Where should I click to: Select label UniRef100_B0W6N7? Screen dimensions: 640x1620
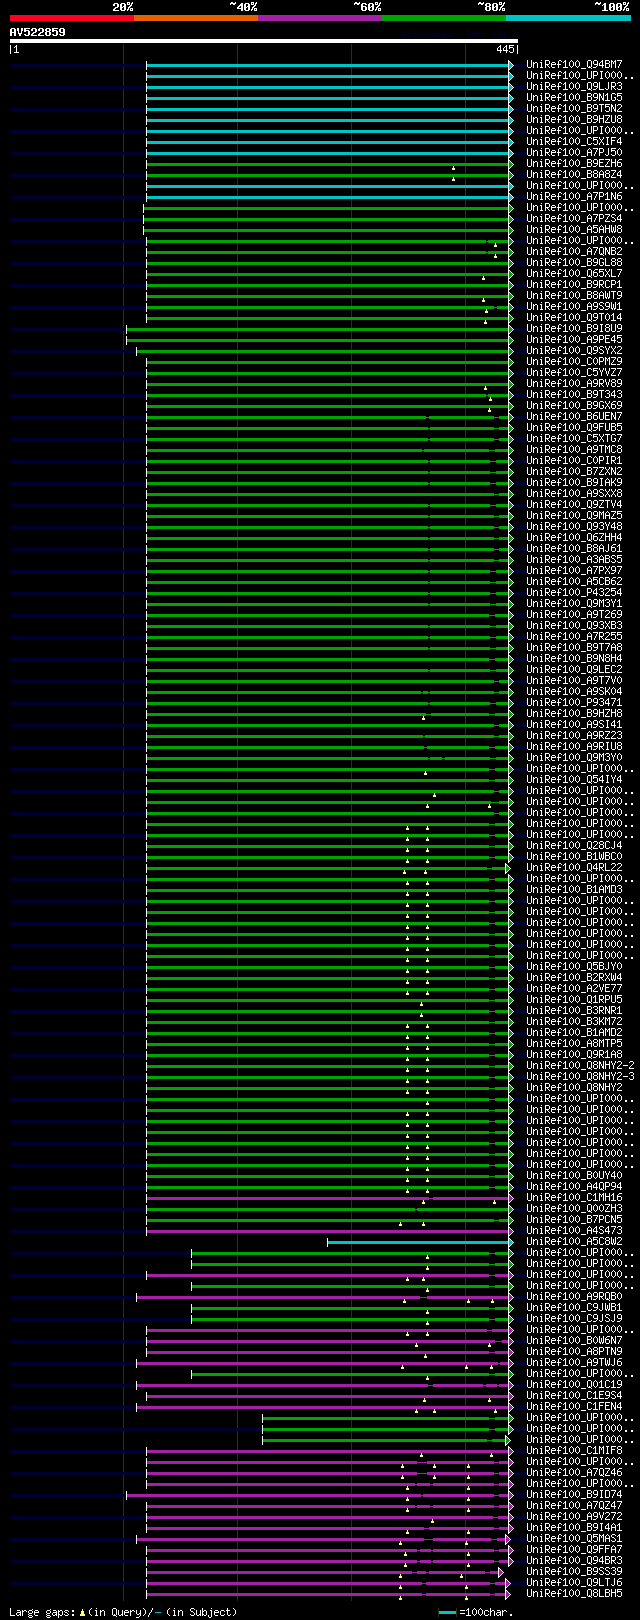point(574,1341)
